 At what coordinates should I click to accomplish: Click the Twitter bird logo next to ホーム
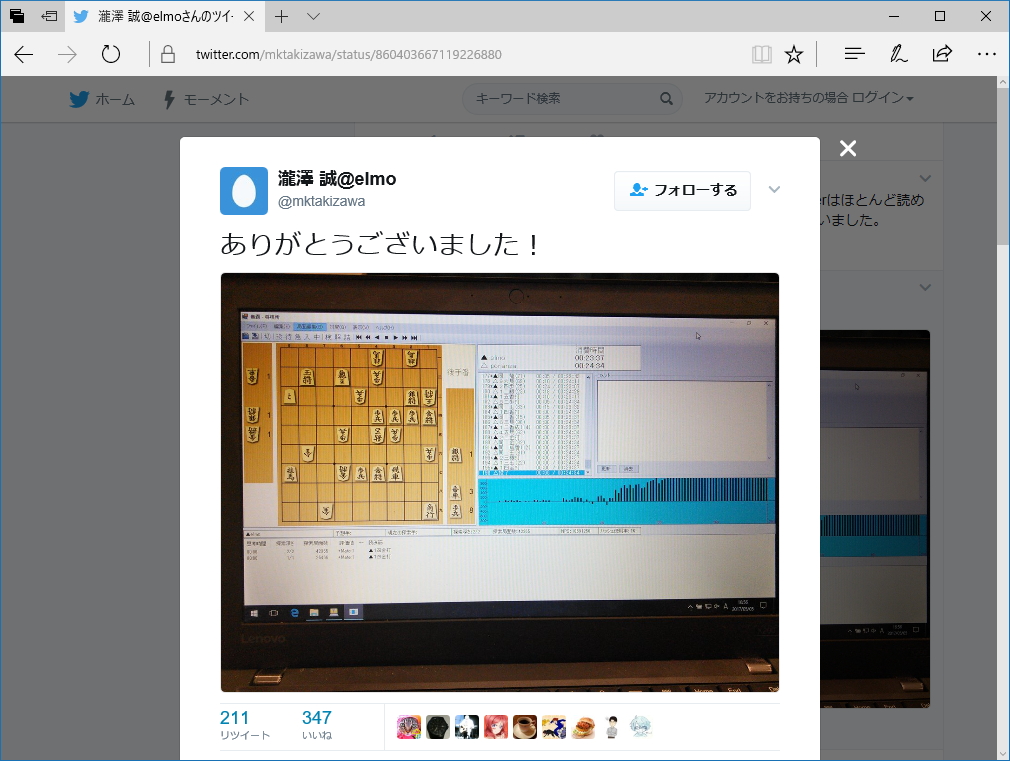point(77,99)
